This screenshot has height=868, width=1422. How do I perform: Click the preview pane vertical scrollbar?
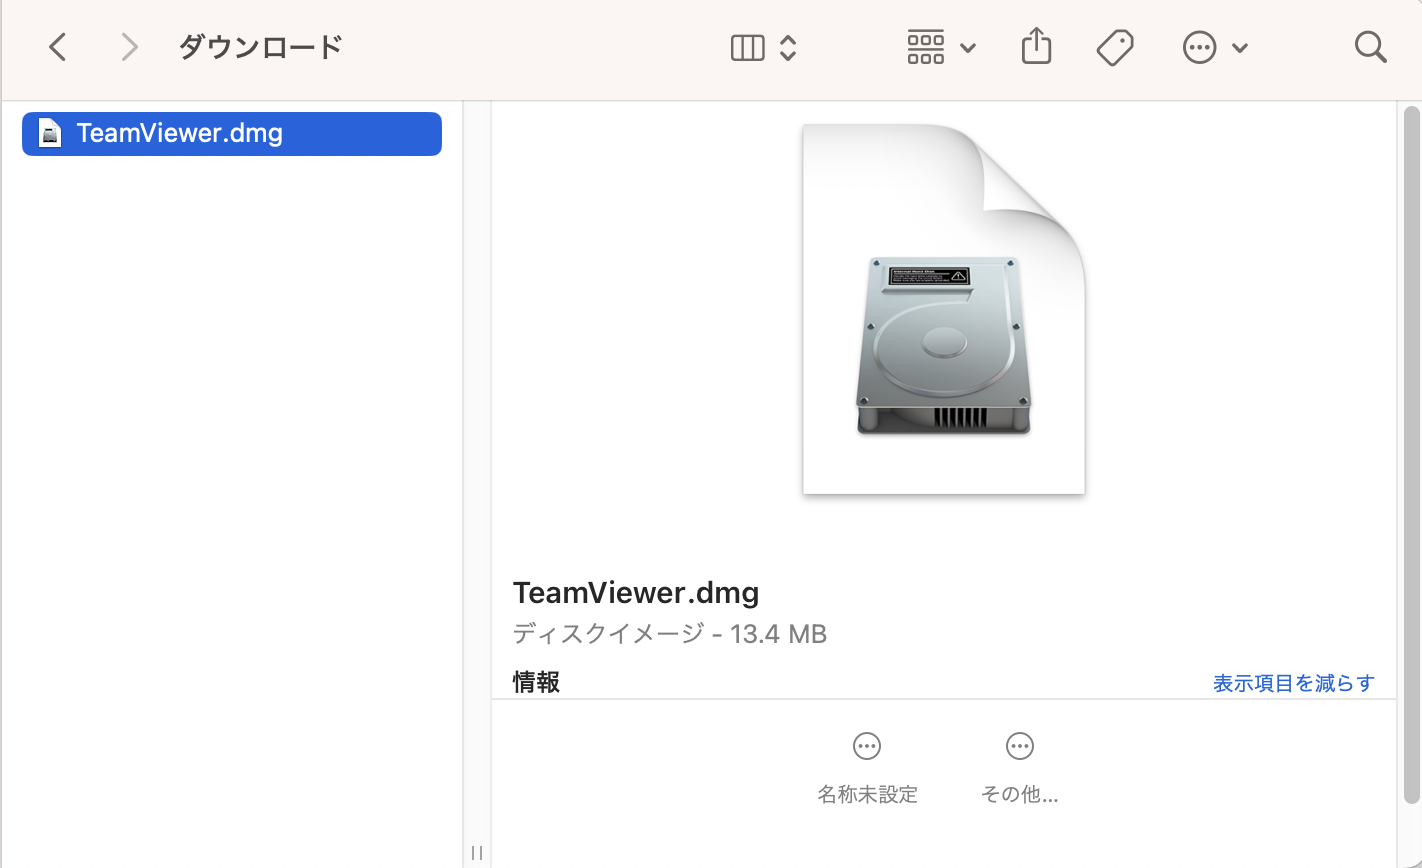pyautogui.click(x=1411, y=450)
